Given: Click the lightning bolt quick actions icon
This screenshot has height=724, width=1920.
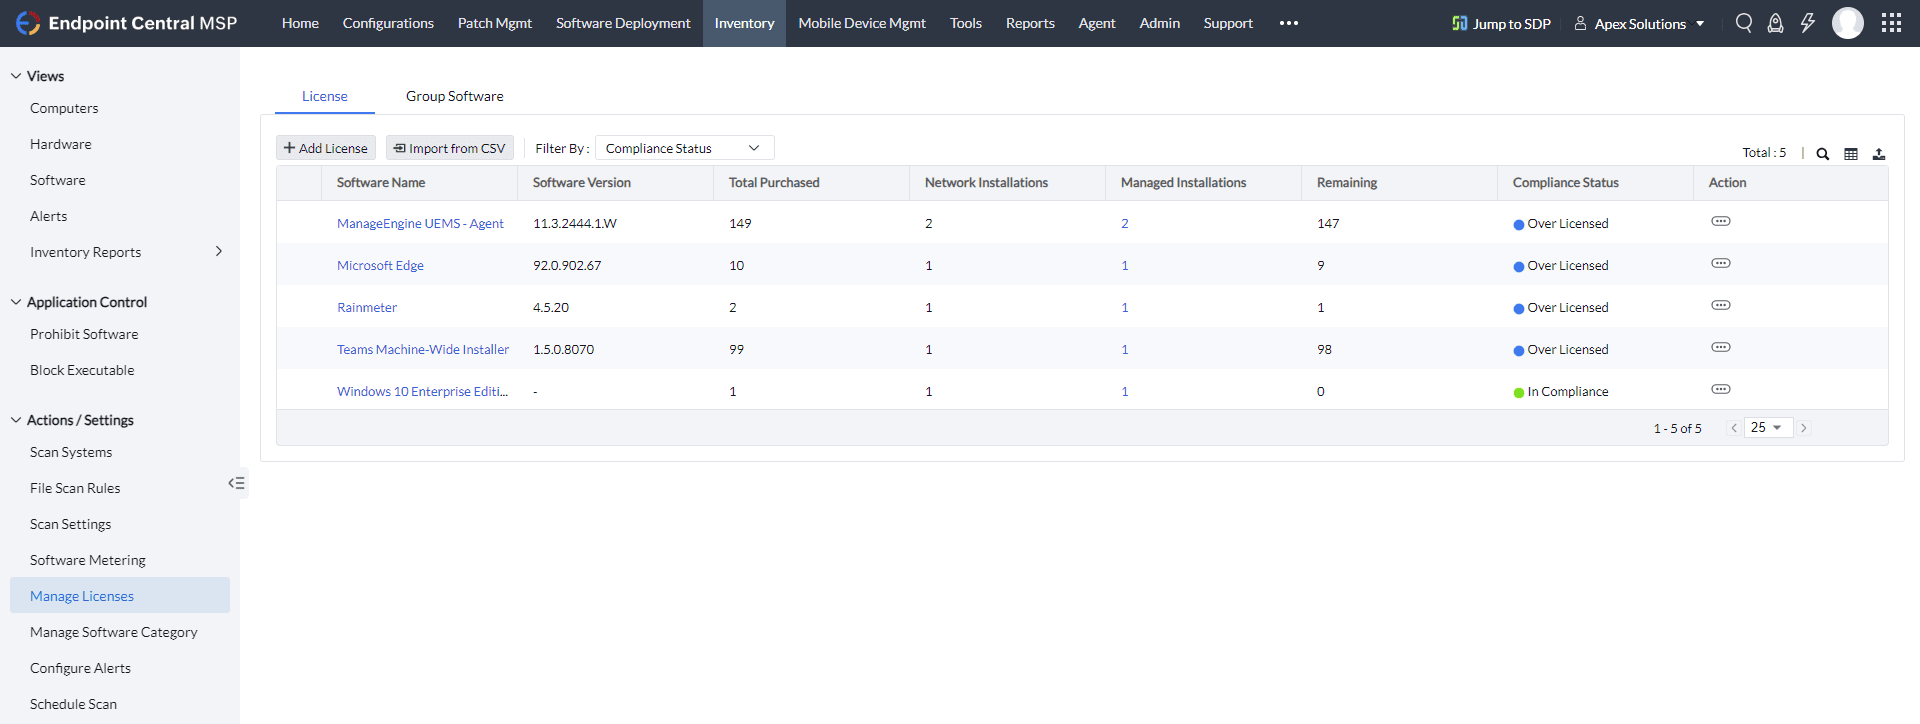Looking at the screenshot, I should pos(1807,23).
